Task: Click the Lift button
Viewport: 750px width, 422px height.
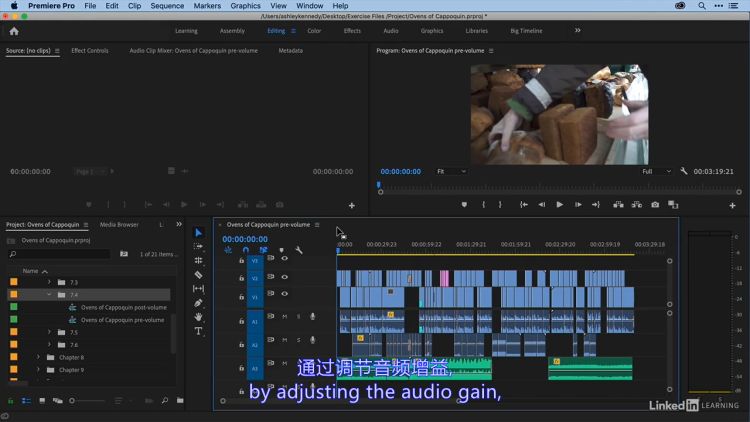Action: (618, 204)
